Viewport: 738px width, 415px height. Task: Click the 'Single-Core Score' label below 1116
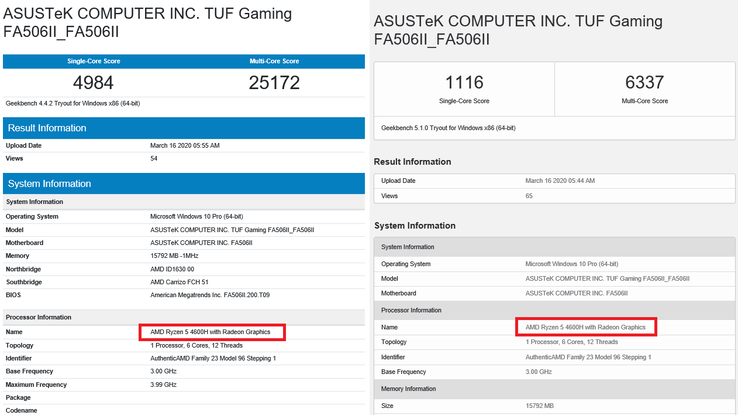coord(464,101)
